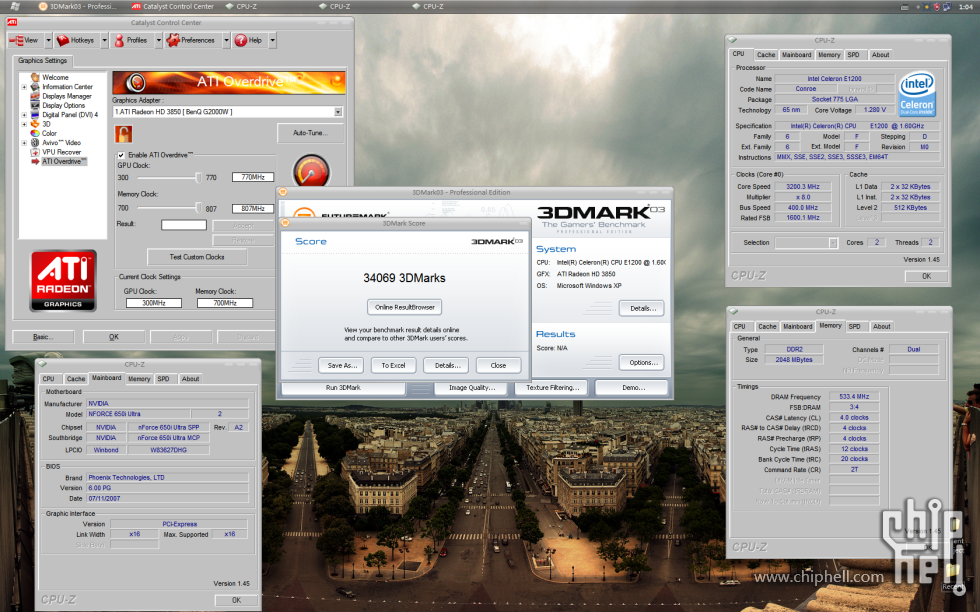Click Run 3DMark button
The image size is (980, 612).
coord(343,388)
